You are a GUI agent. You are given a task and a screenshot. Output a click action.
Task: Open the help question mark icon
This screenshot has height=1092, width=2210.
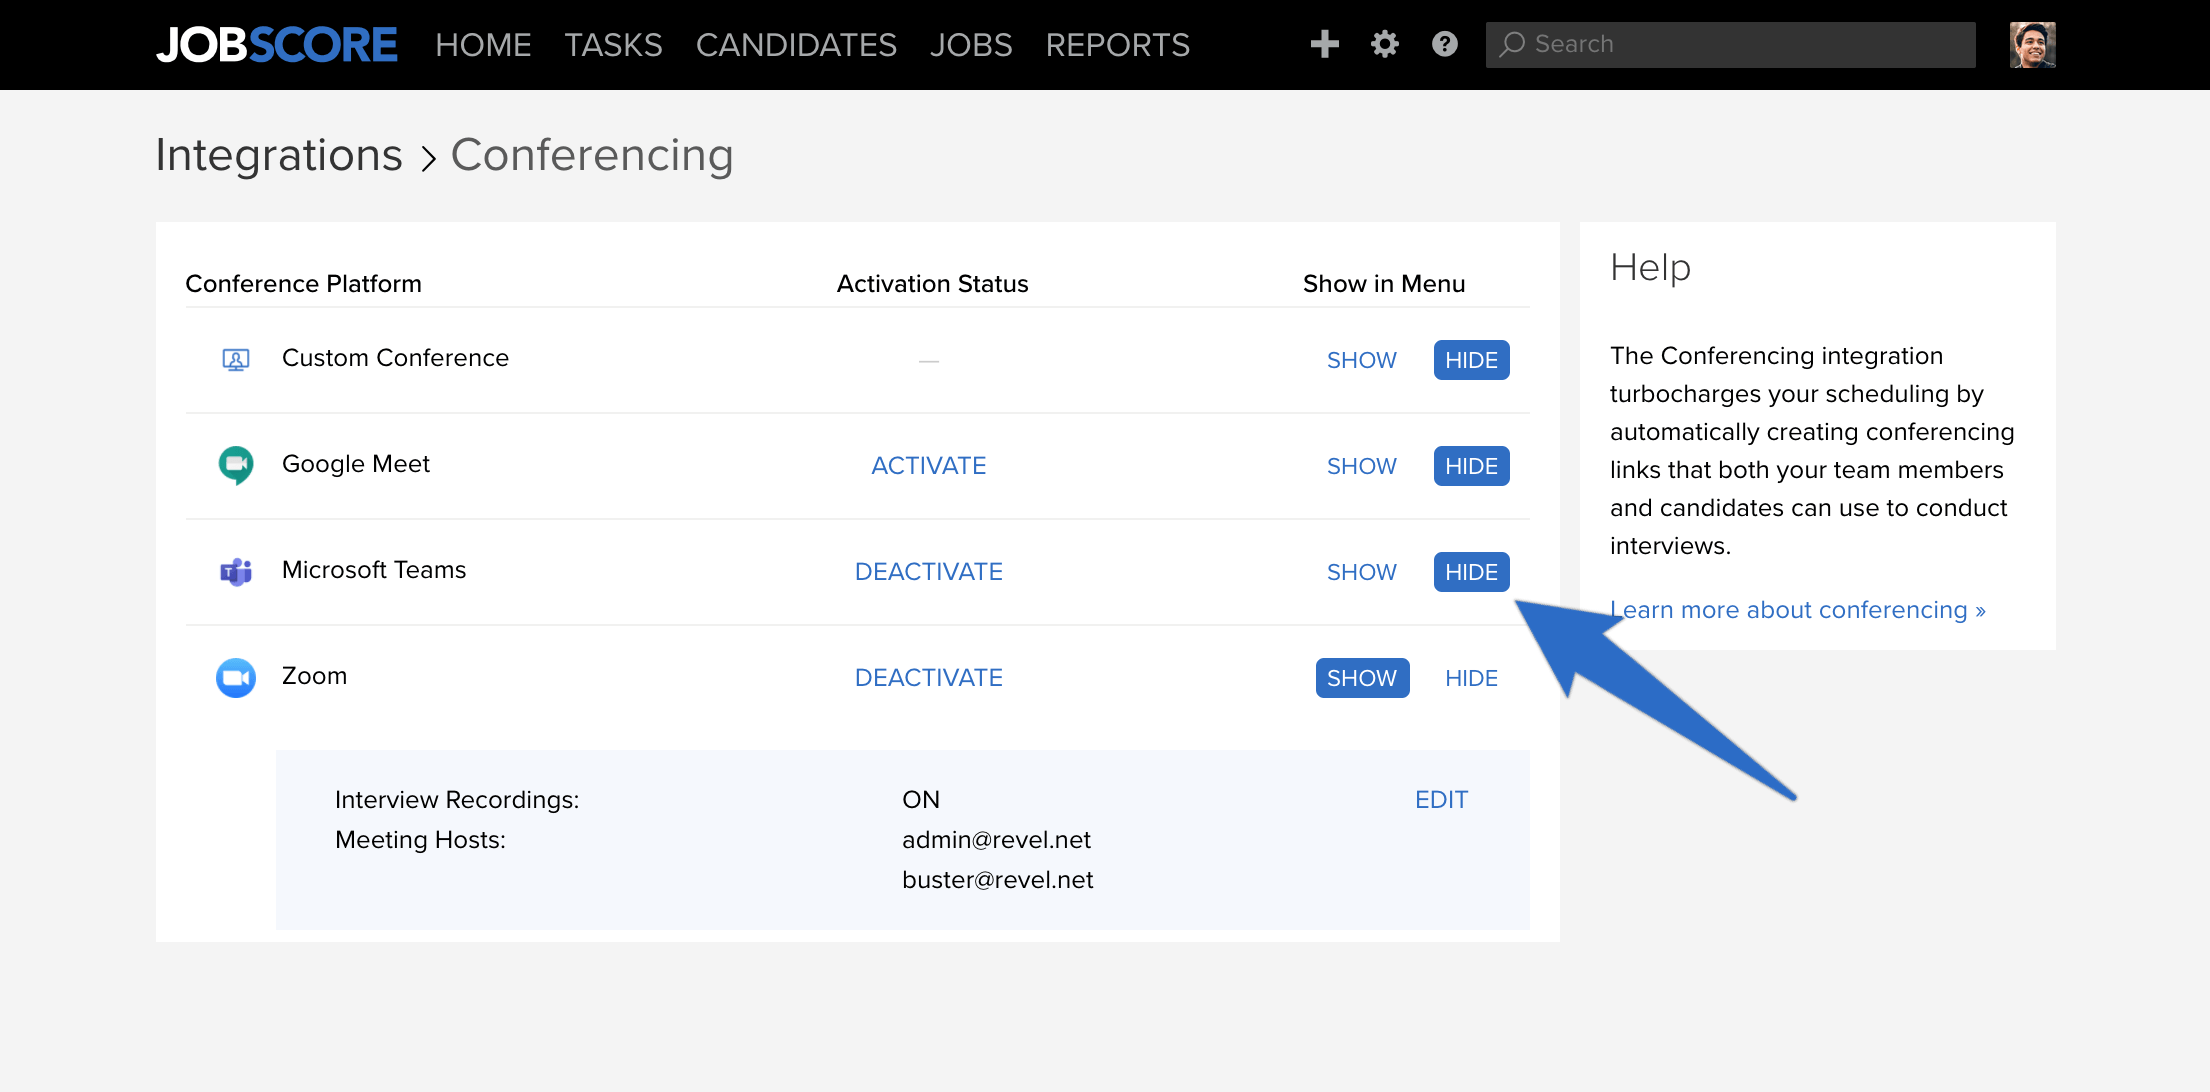(1445, 44)
